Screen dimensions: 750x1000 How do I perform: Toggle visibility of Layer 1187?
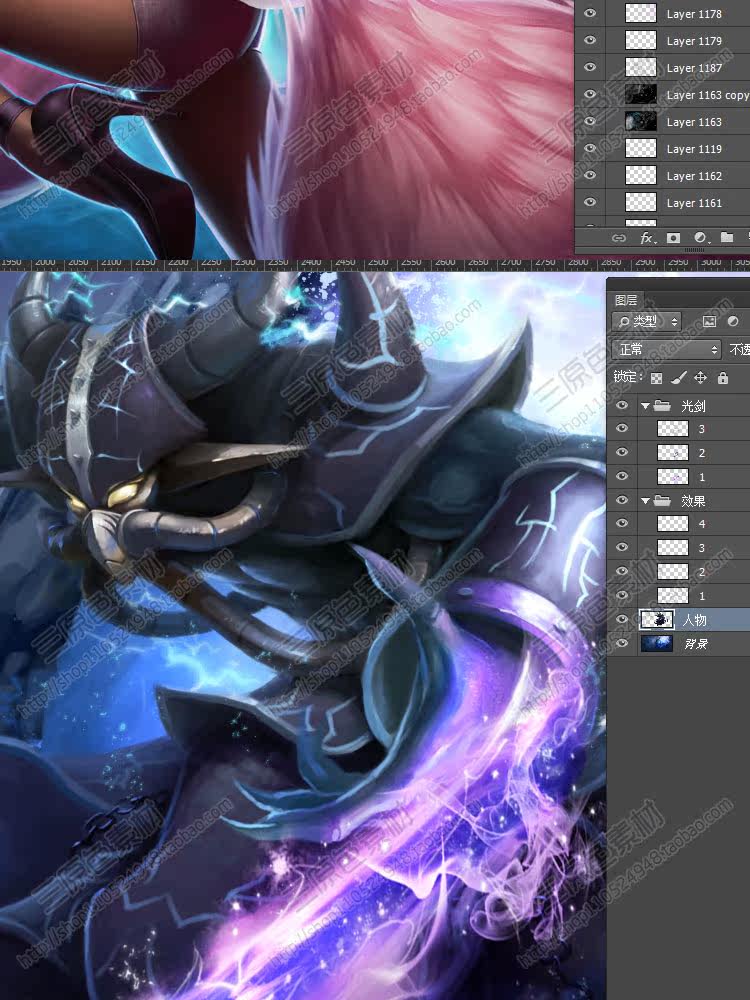point(590,67)
